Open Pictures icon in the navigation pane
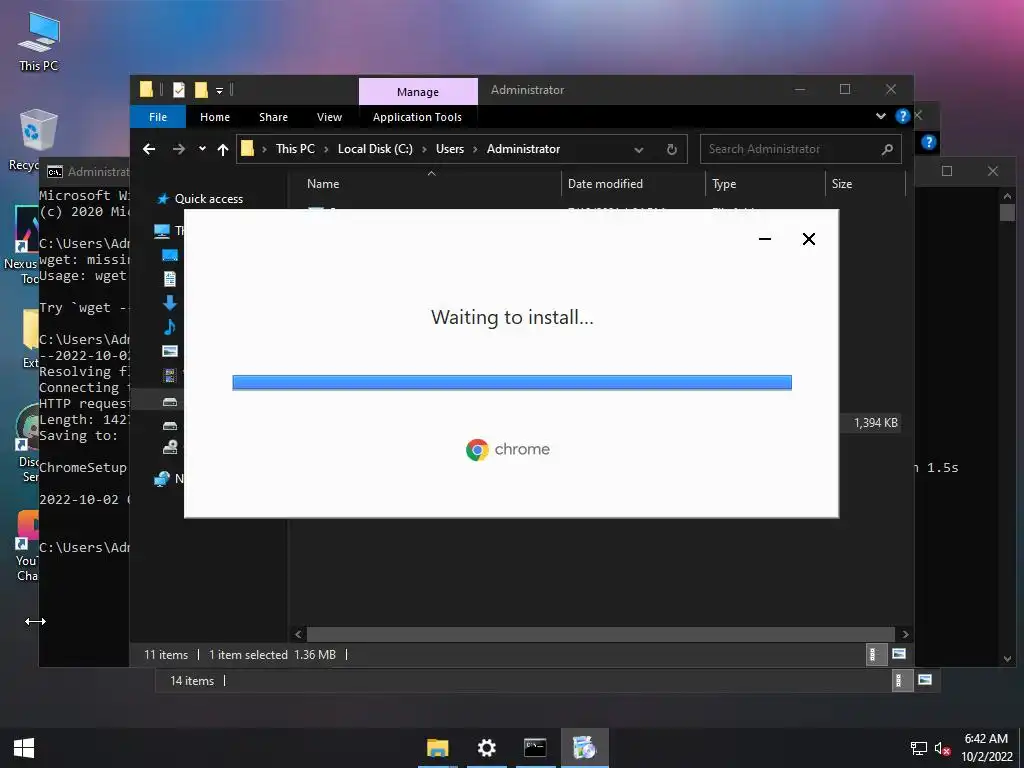 point(170,351)
